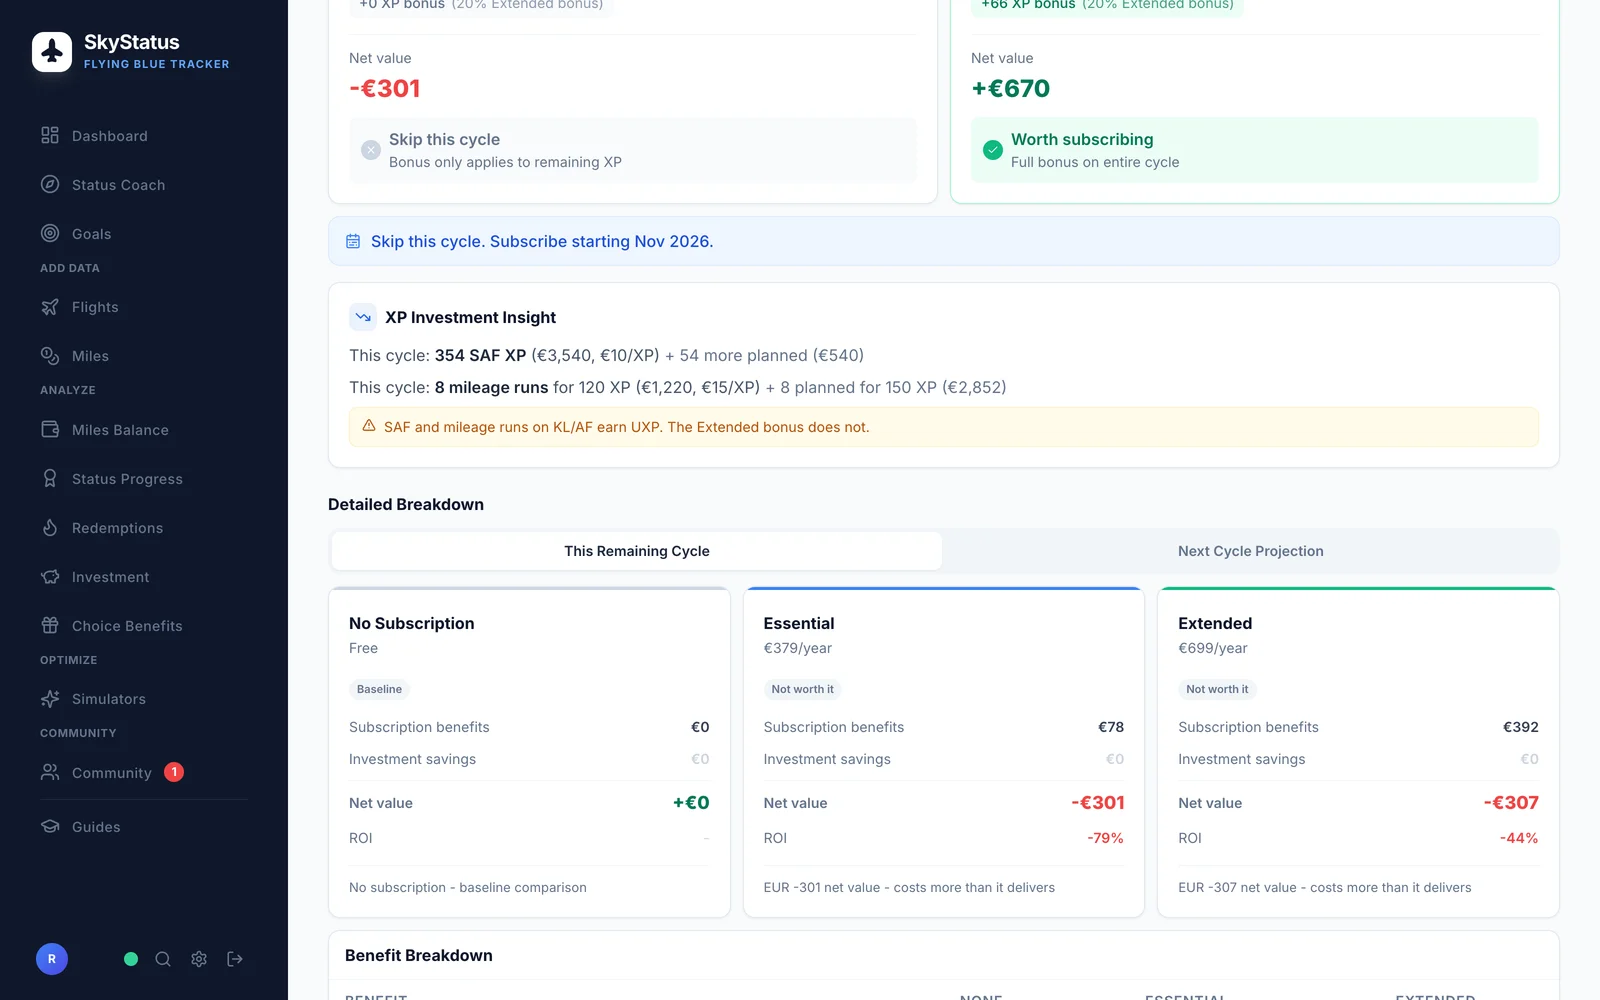This screenshot has width=1600, height=1000.
Task: Click the Guides graduation cap icon
Action: [50, 826]
